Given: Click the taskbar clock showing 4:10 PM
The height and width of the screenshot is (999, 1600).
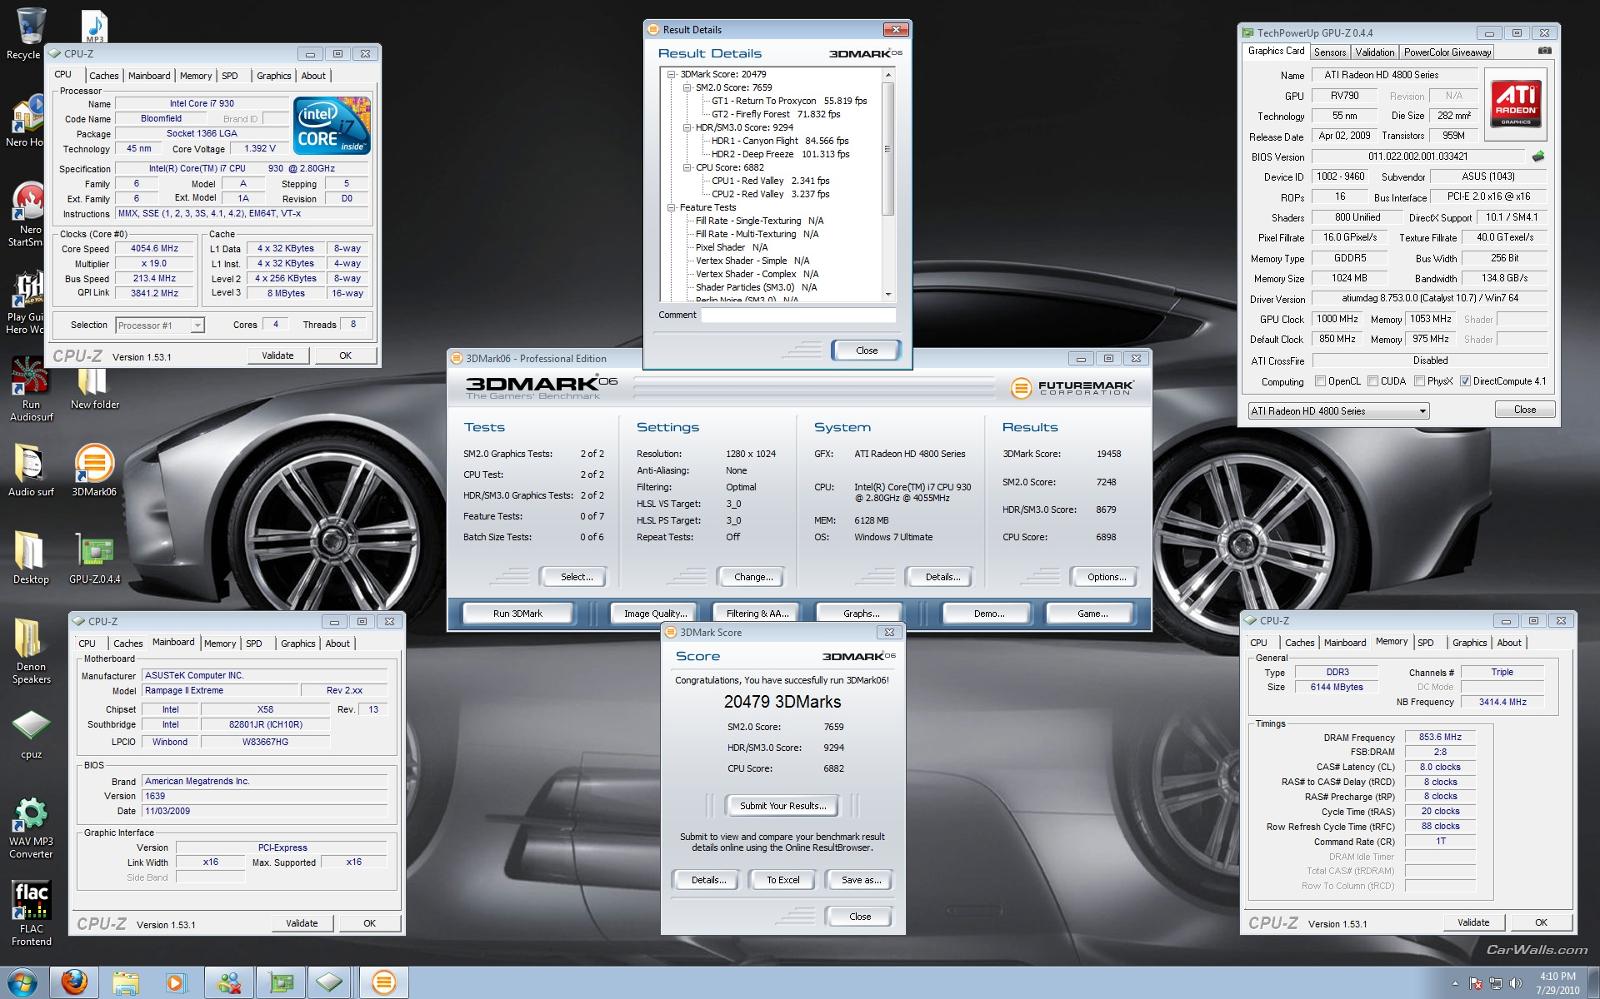Looking at the screenshot, I should point(1557,983).
